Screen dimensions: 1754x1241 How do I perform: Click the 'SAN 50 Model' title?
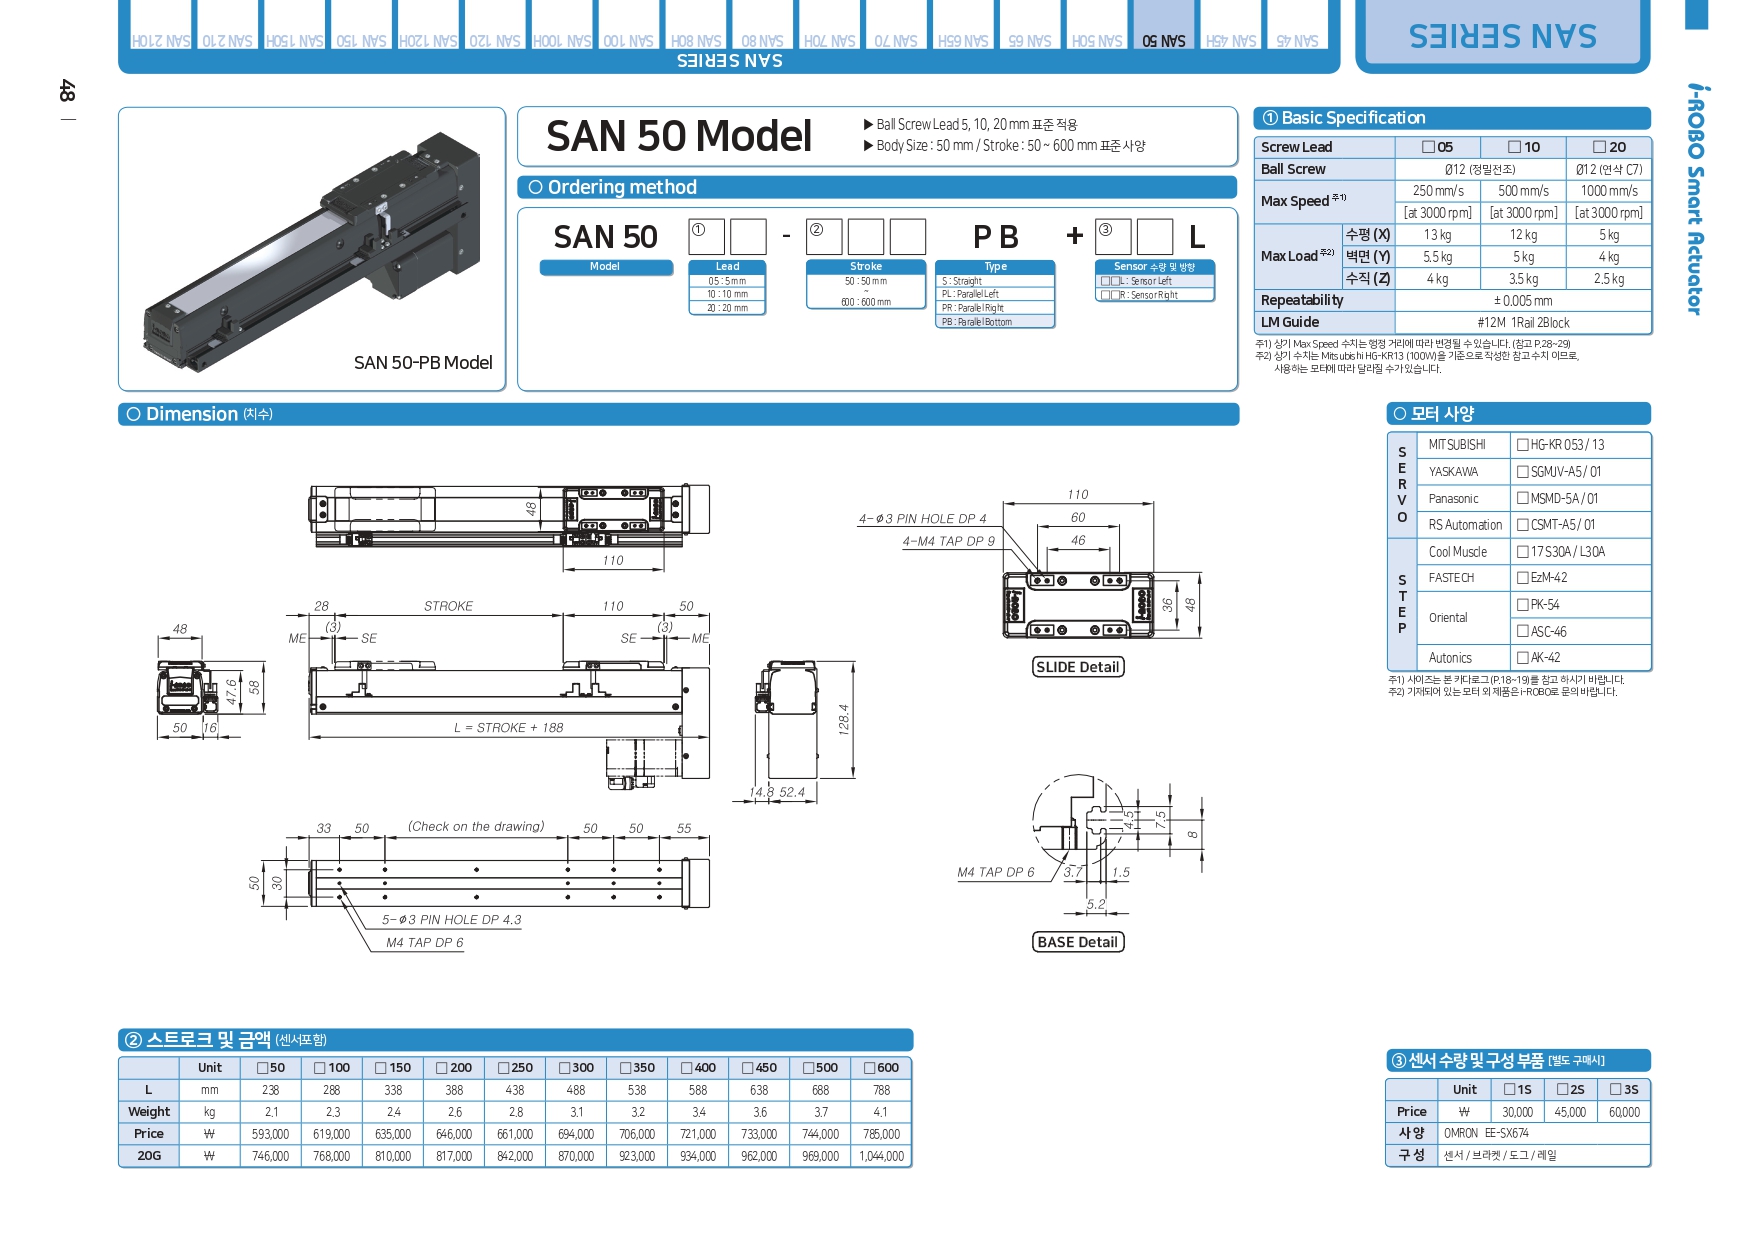679,136
